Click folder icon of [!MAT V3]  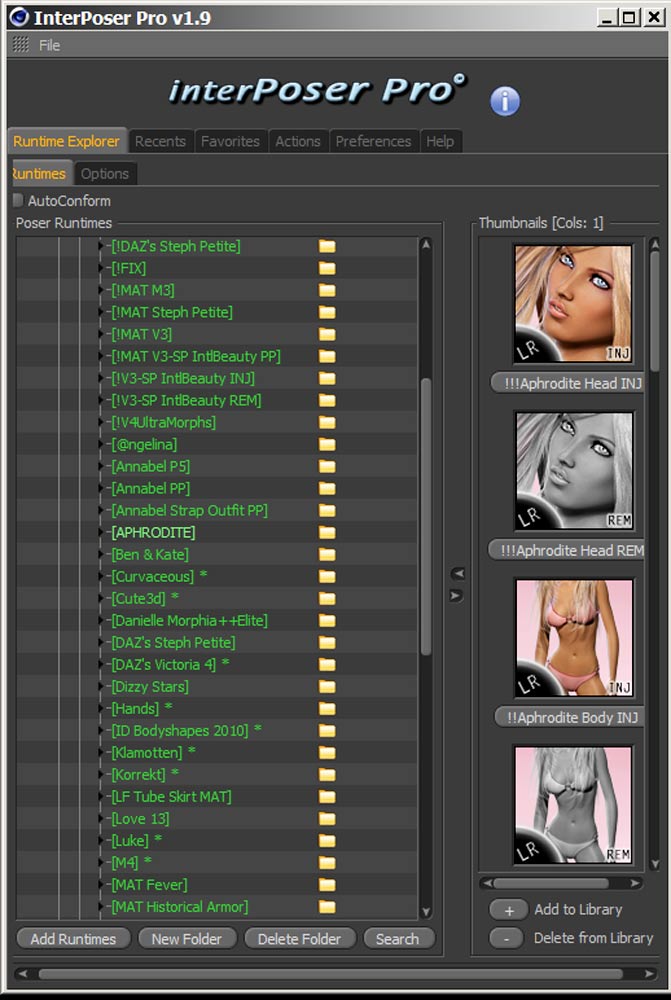(x=327, y=334)
